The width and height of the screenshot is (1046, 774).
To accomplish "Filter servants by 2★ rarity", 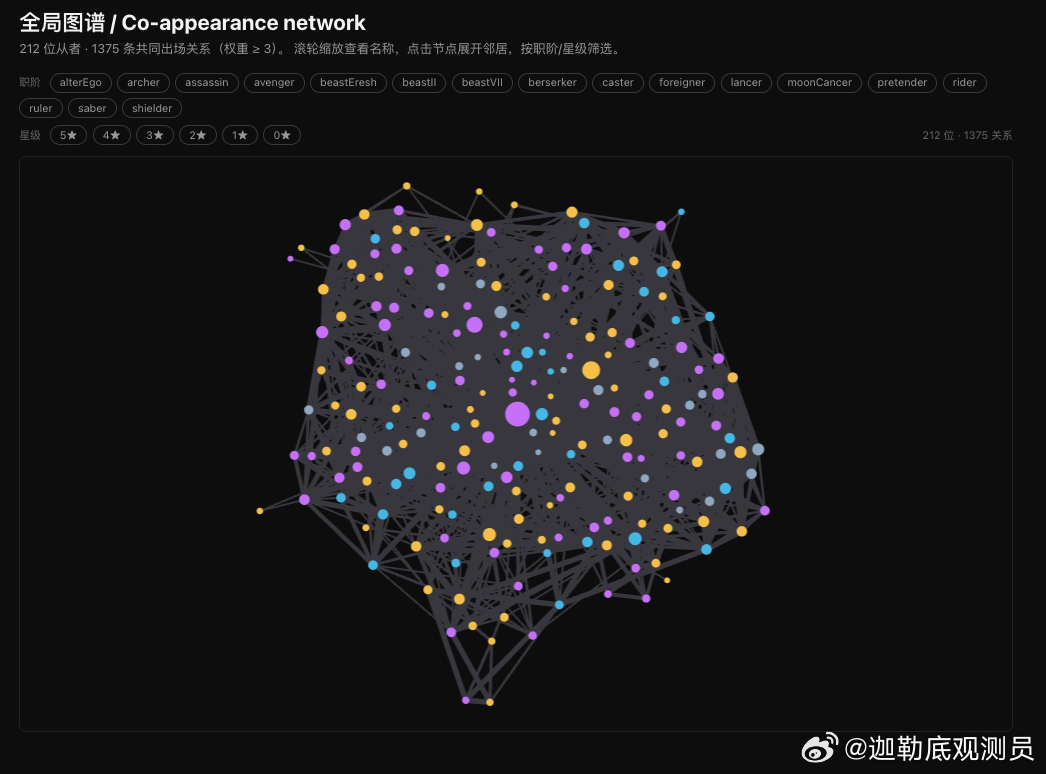I will point(197,135).
